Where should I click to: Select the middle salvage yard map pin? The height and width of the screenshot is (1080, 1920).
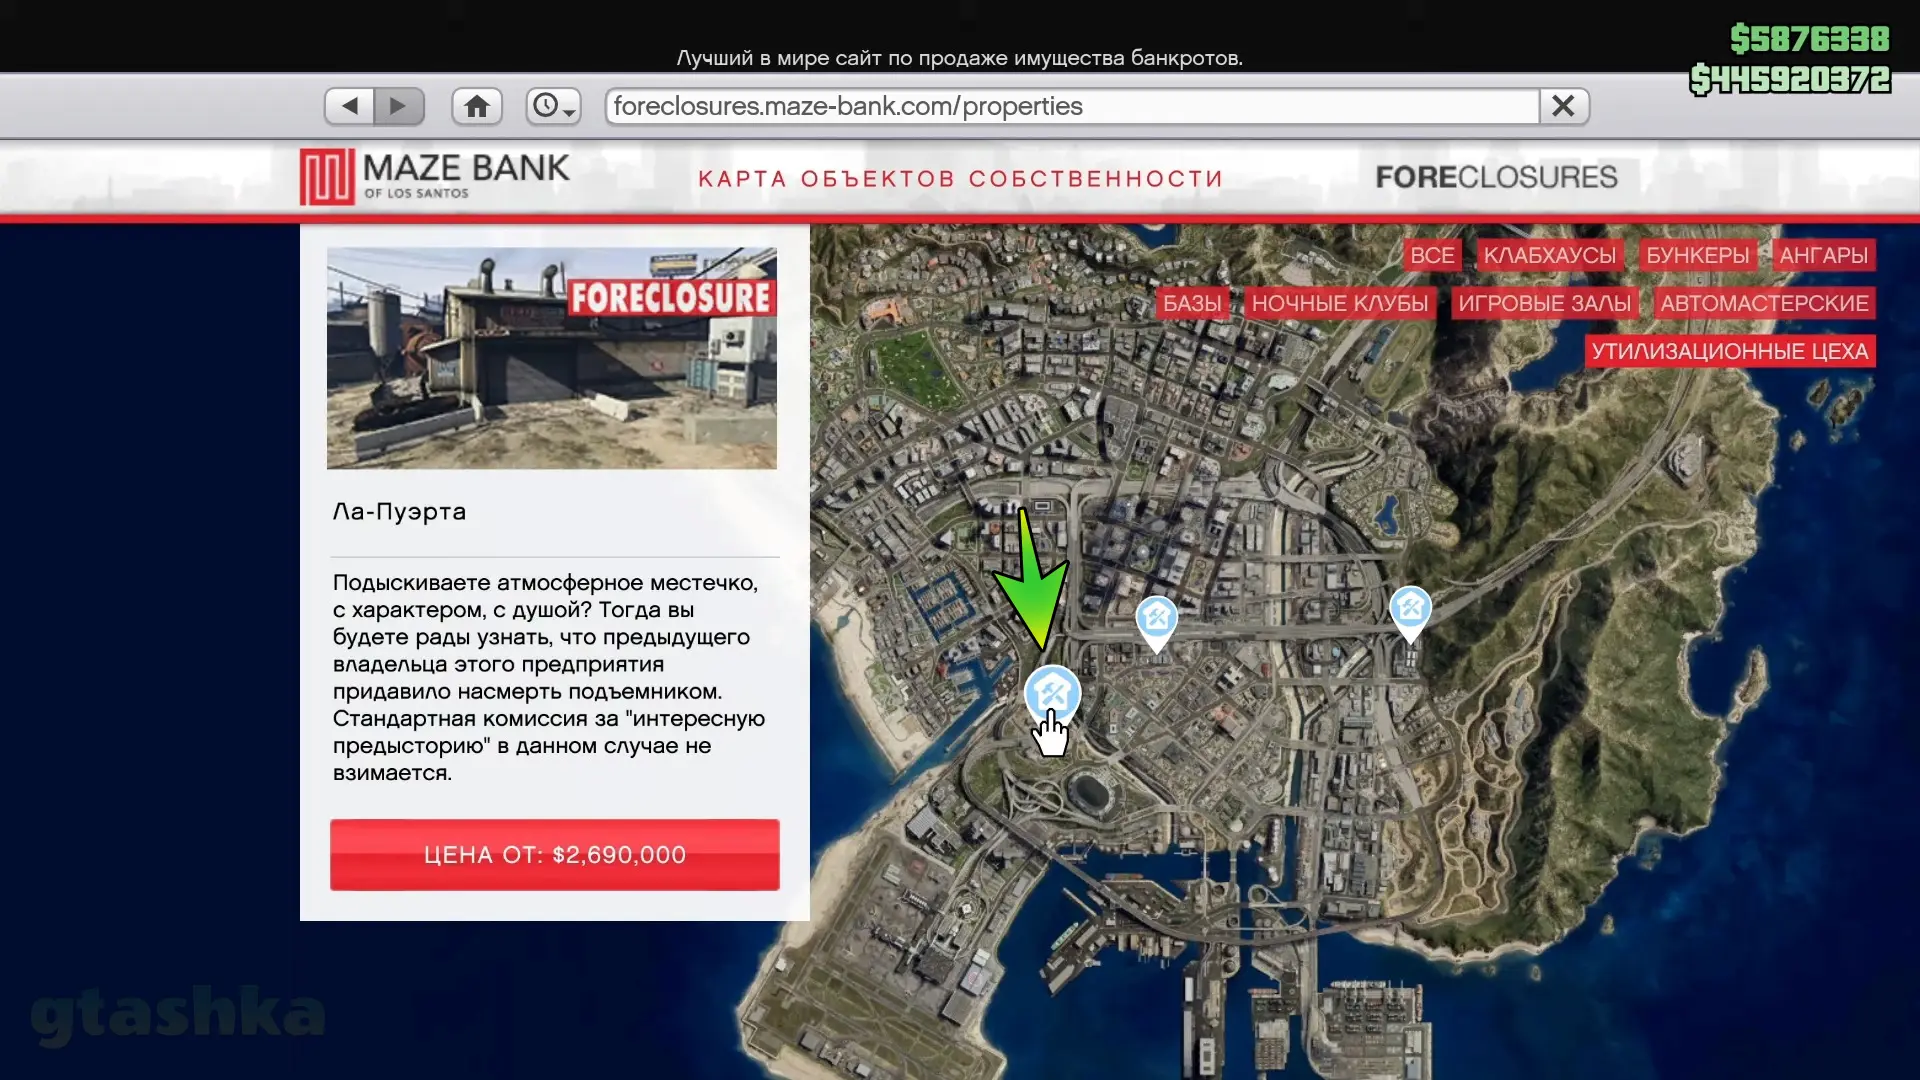coord(1157,623)
